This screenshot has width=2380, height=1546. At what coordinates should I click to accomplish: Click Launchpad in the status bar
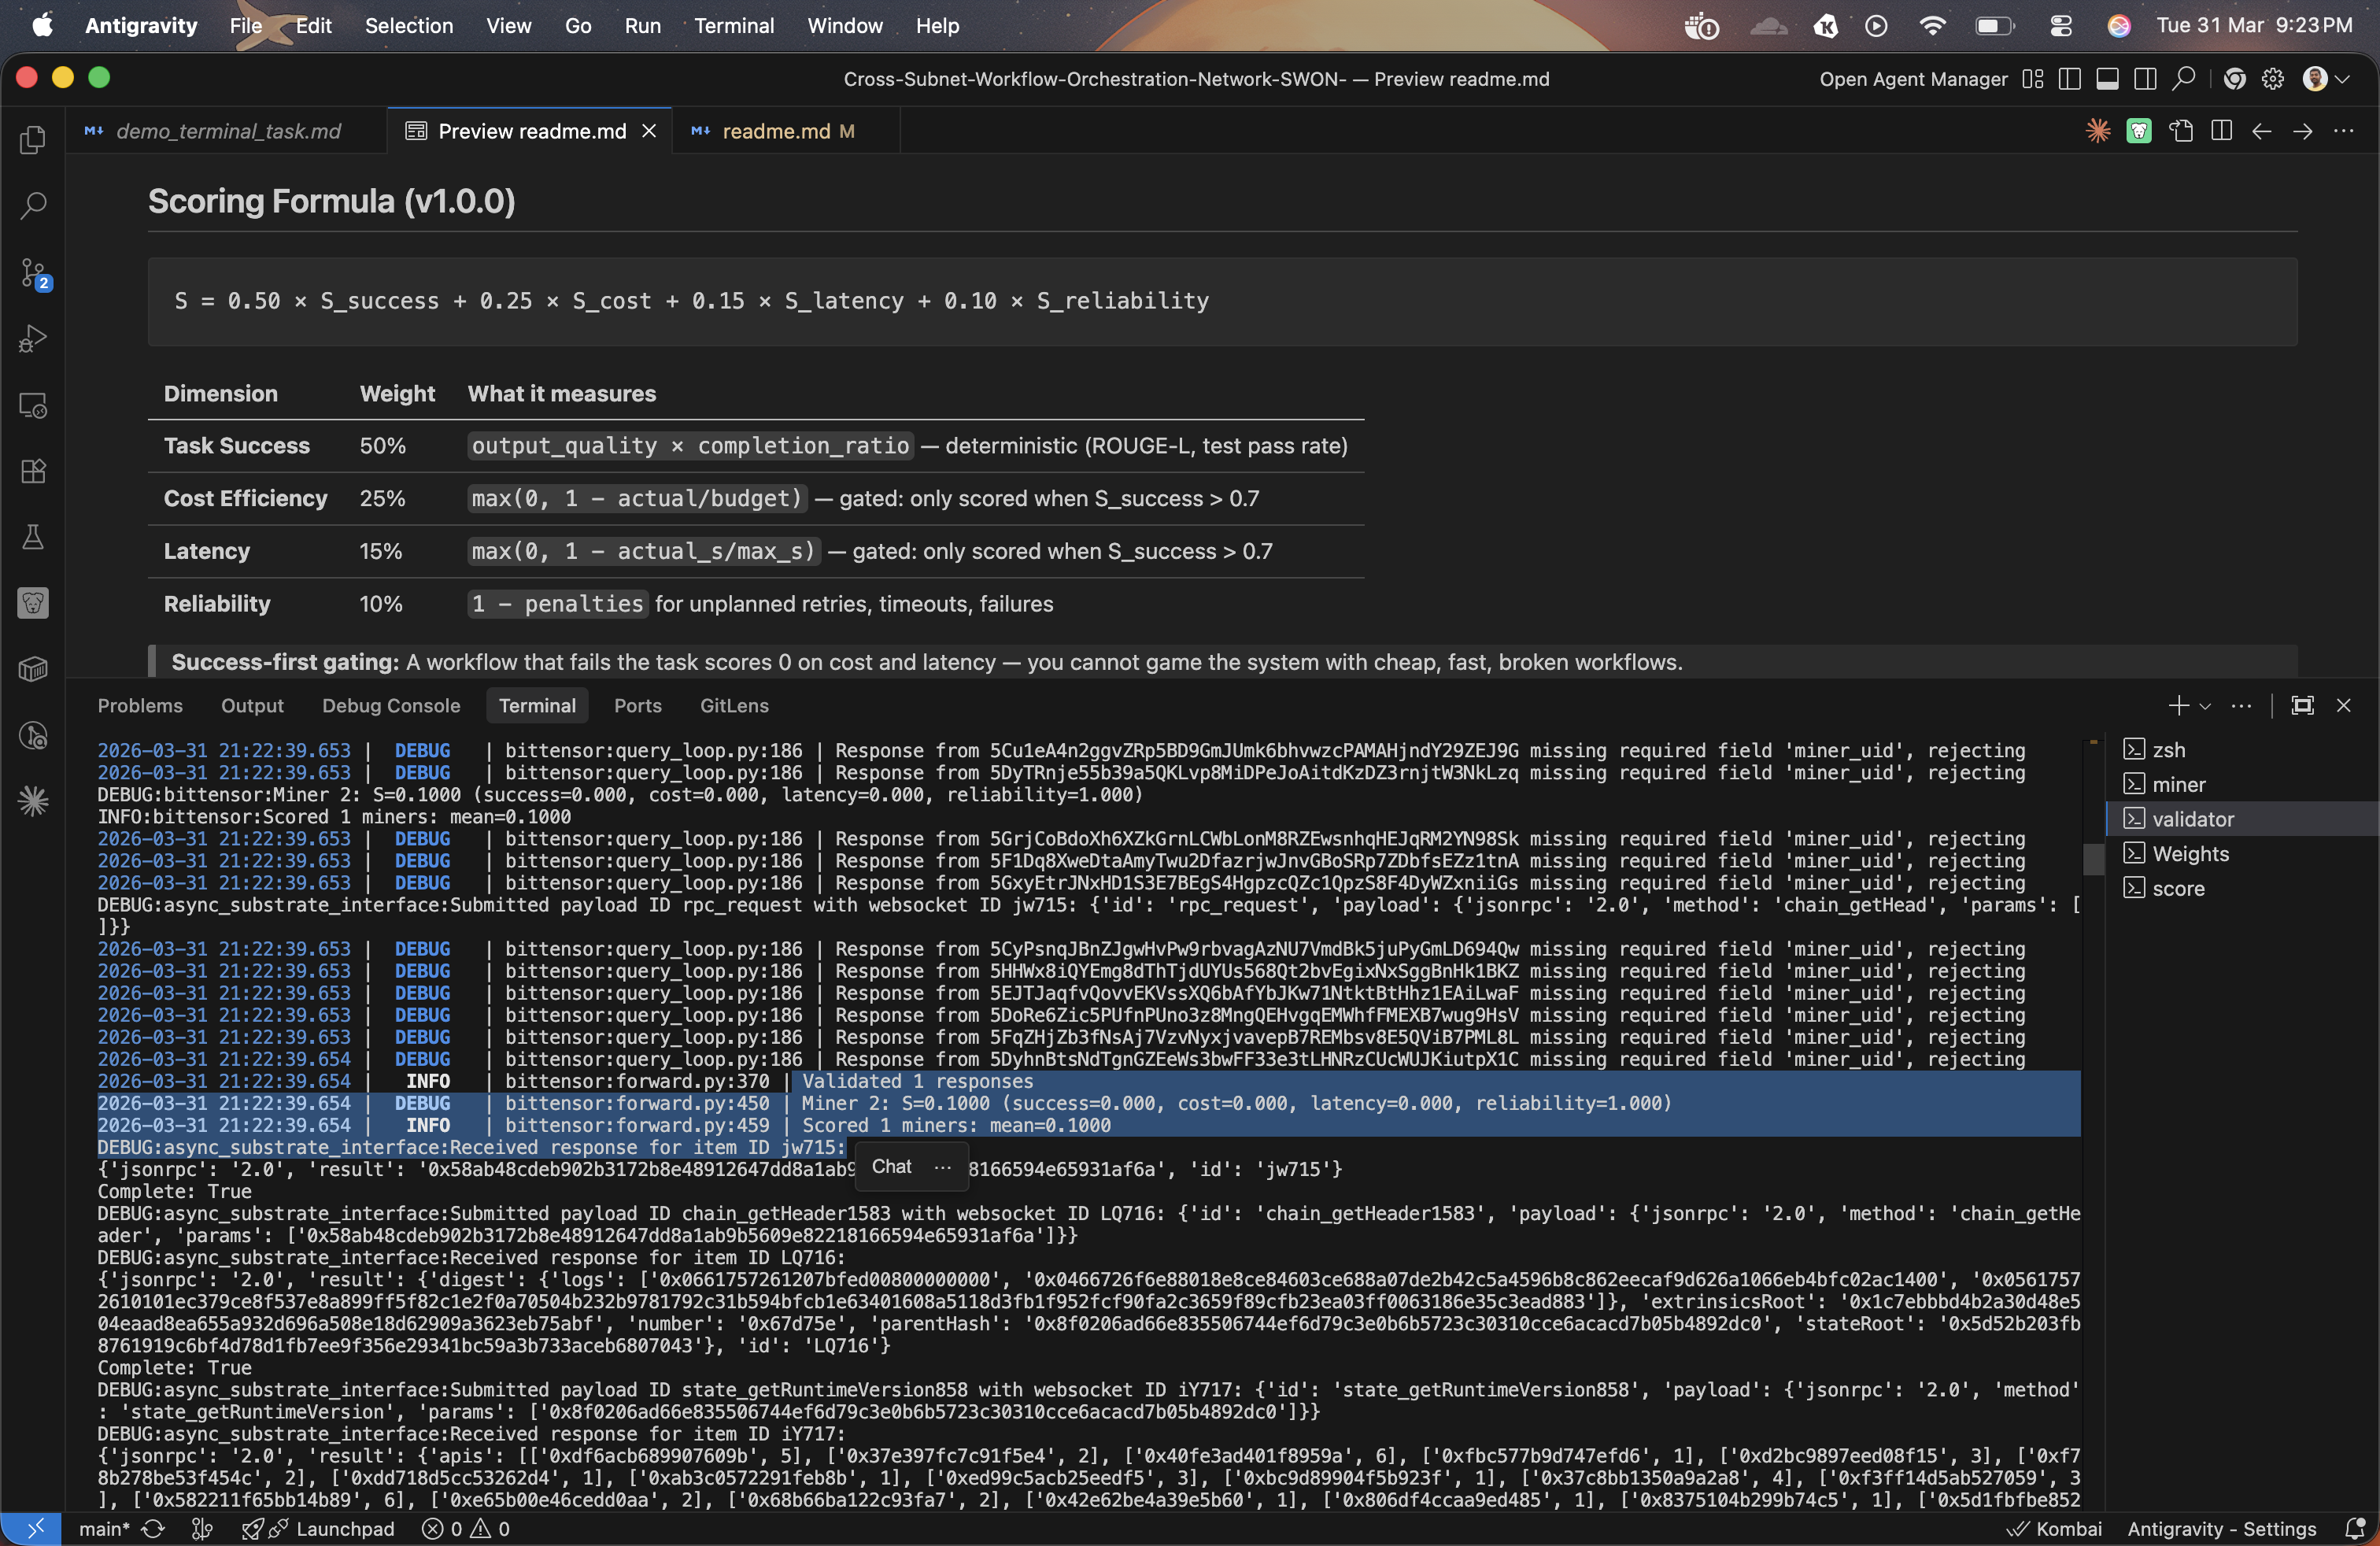(344, 1528)
